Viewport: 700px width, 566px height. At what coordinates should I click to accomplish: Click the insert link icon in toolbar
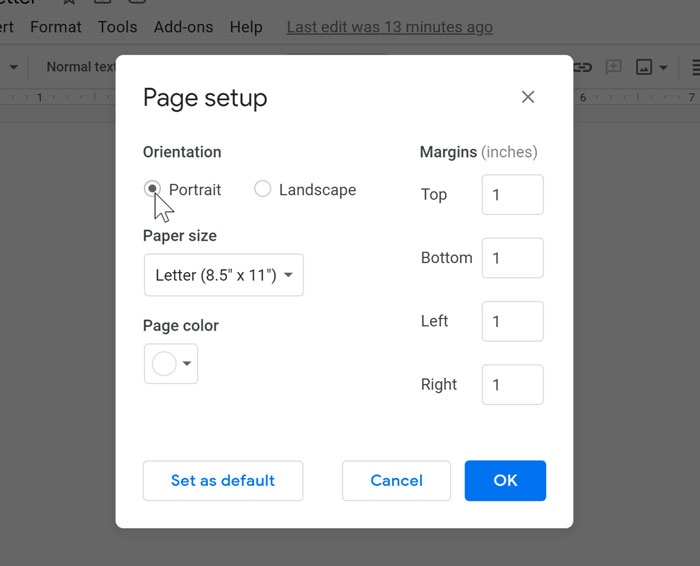click(582, 67)
